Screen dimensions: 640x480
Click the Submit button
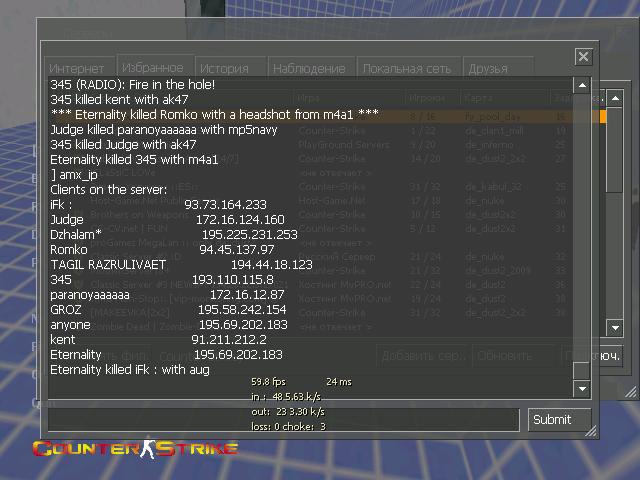pyautogui.click(x=559, y=419)
